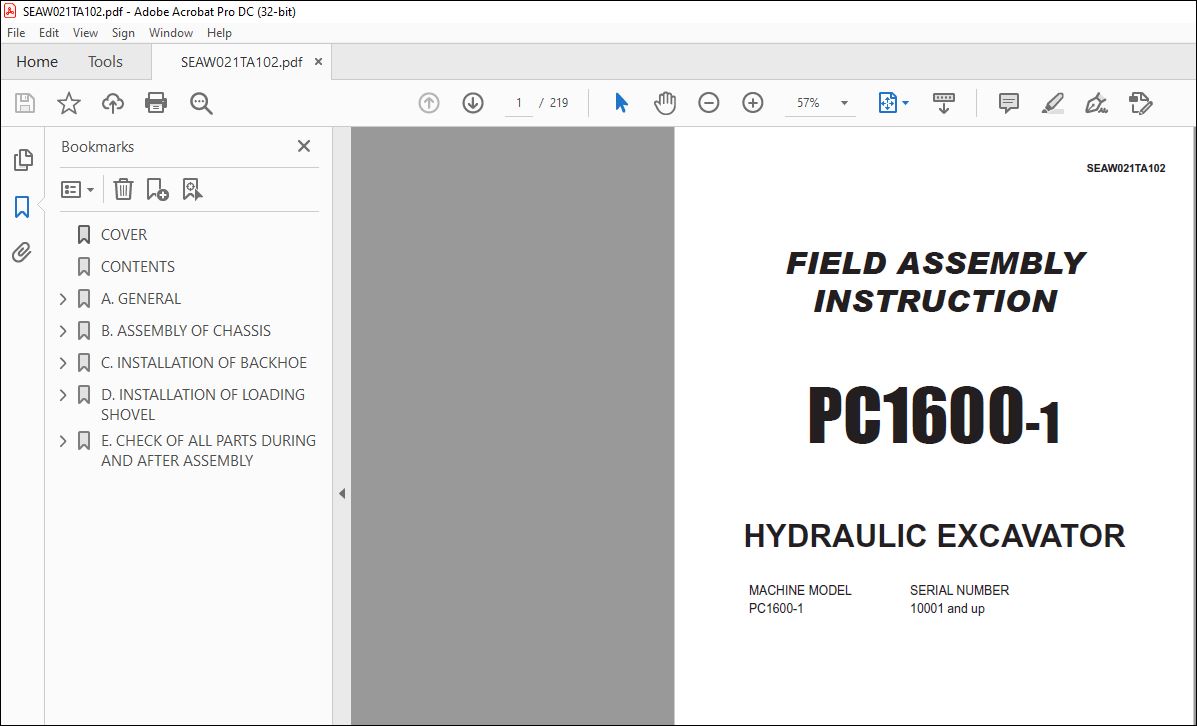The height and width of the screenshot is (726, 1197).
Task: Expand C. INSTALLATION OF BACKHOE bookmark
Action: 63,363
